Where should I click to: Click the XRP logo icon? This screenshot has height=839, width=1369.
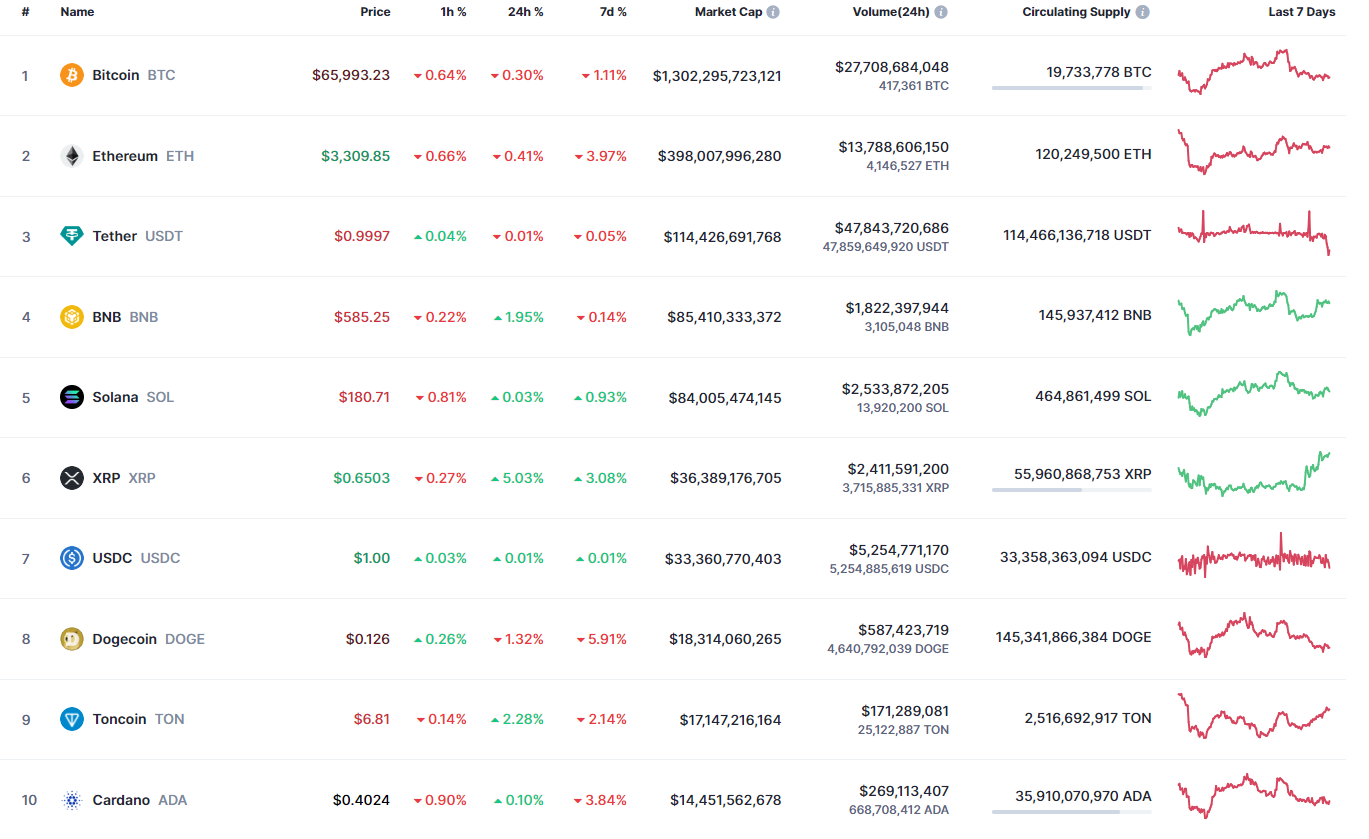72,478
